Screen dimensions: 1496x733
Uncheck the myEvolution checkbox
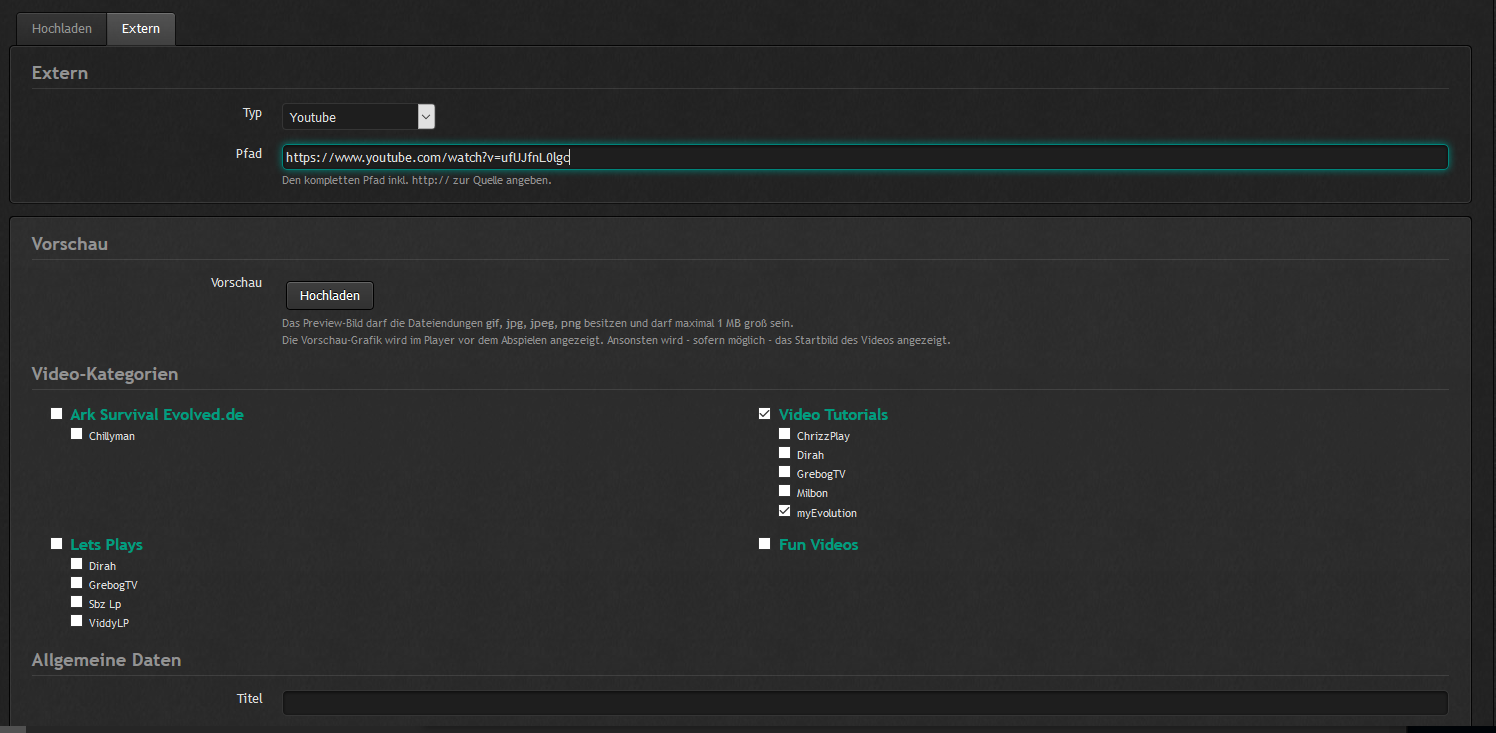[785, 511]
